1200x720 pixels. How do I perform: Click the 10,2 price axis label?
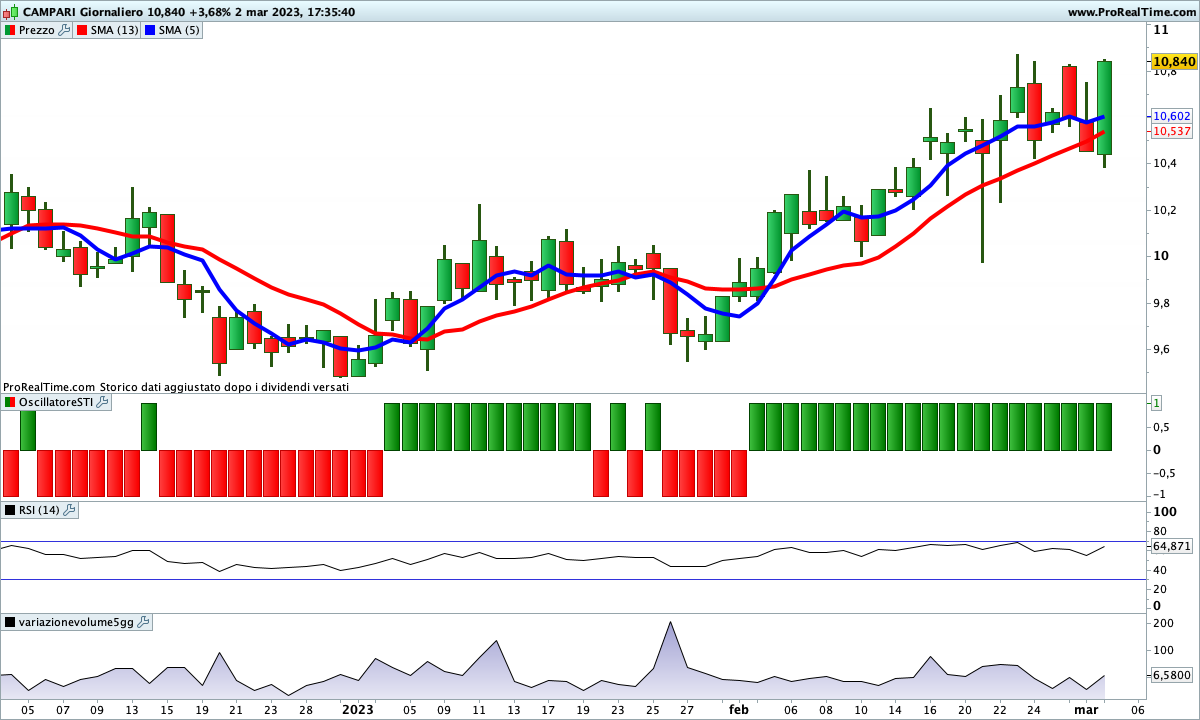point(1166,210)
